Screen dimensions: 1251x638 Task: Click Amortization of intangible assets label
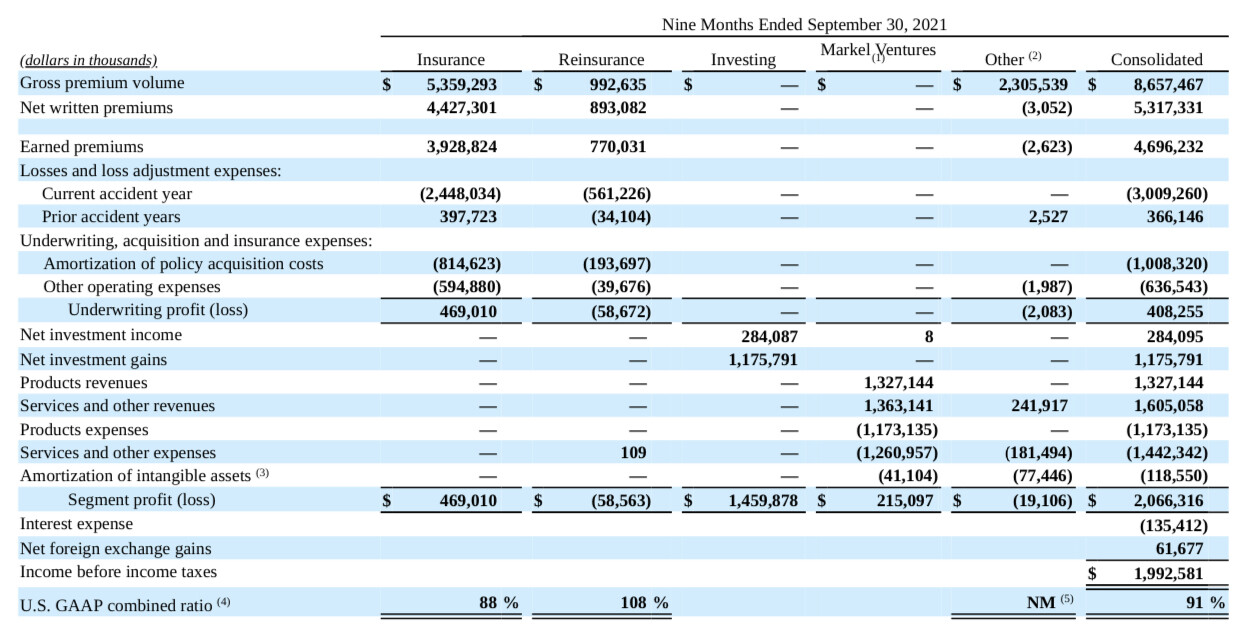(145, 476)
